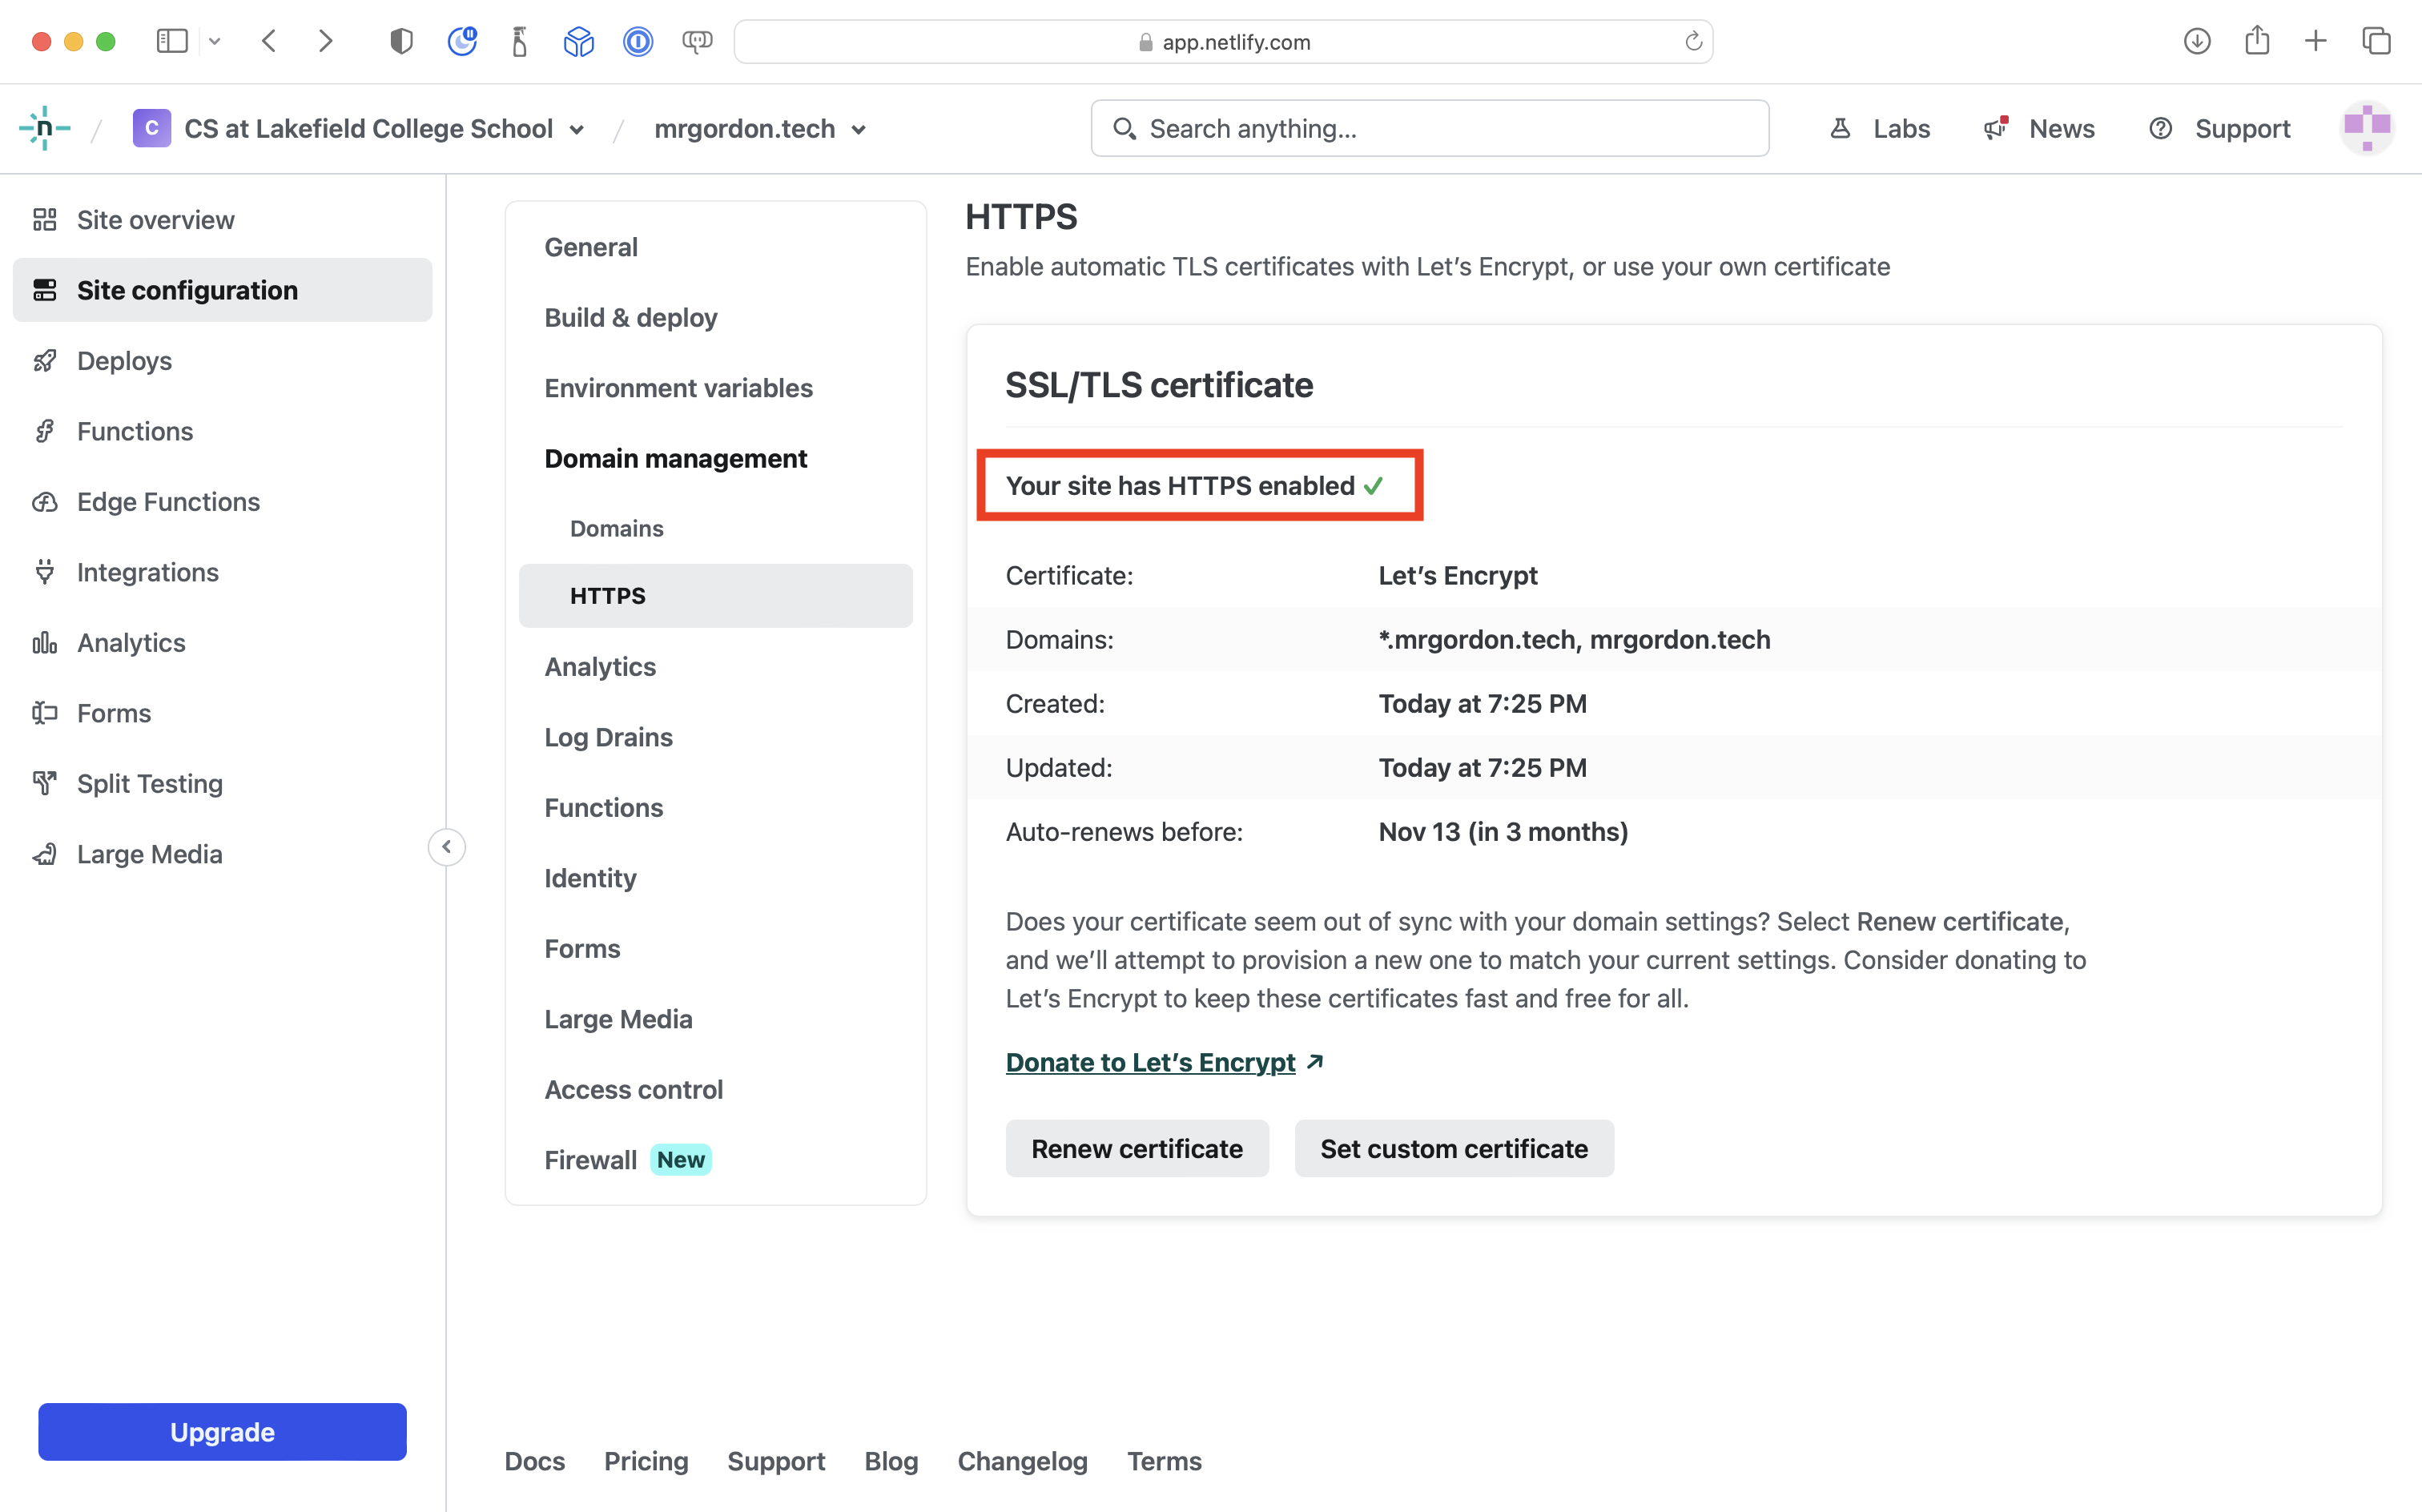Viewport: 2422px width, 1512px height.
Task: Click the Edge Functions icon
Action: 47,500
